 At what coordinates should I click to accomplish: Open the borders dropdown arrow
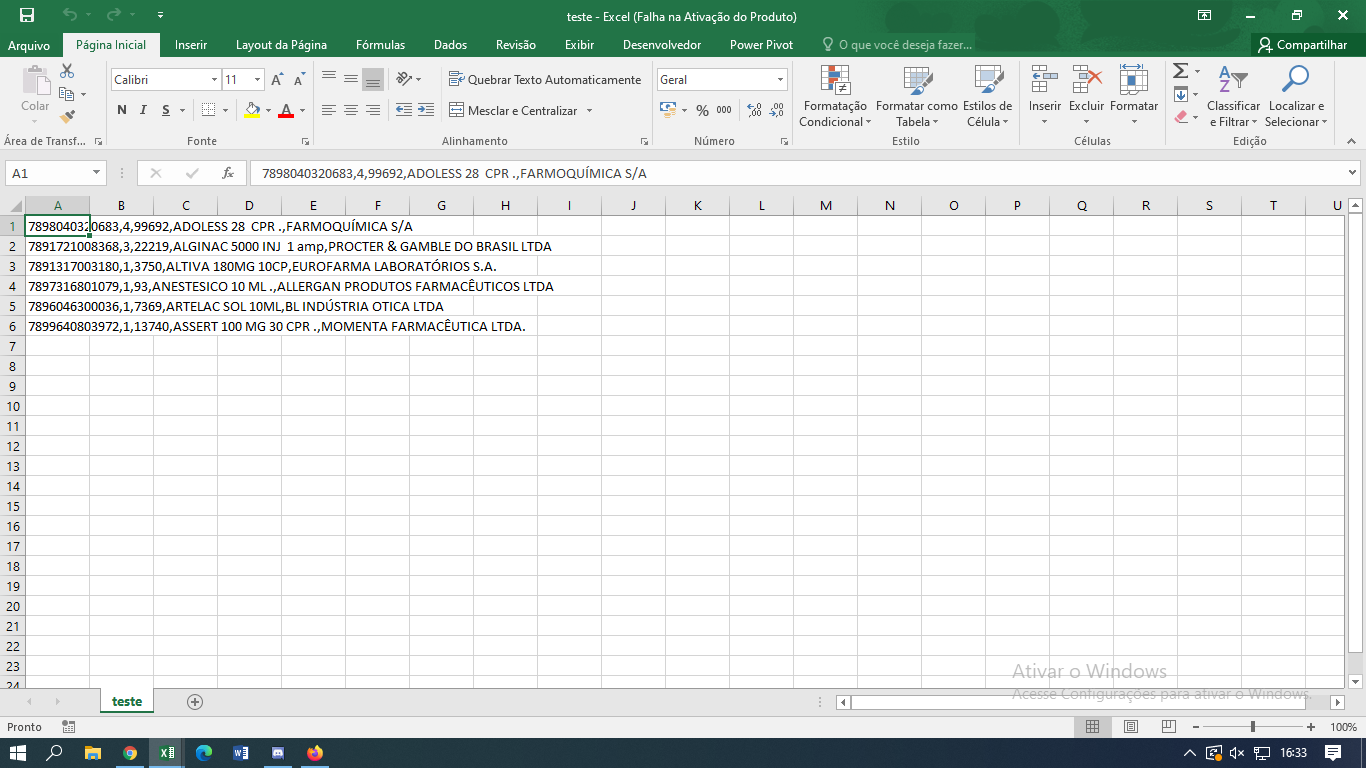tap(226, 110)
